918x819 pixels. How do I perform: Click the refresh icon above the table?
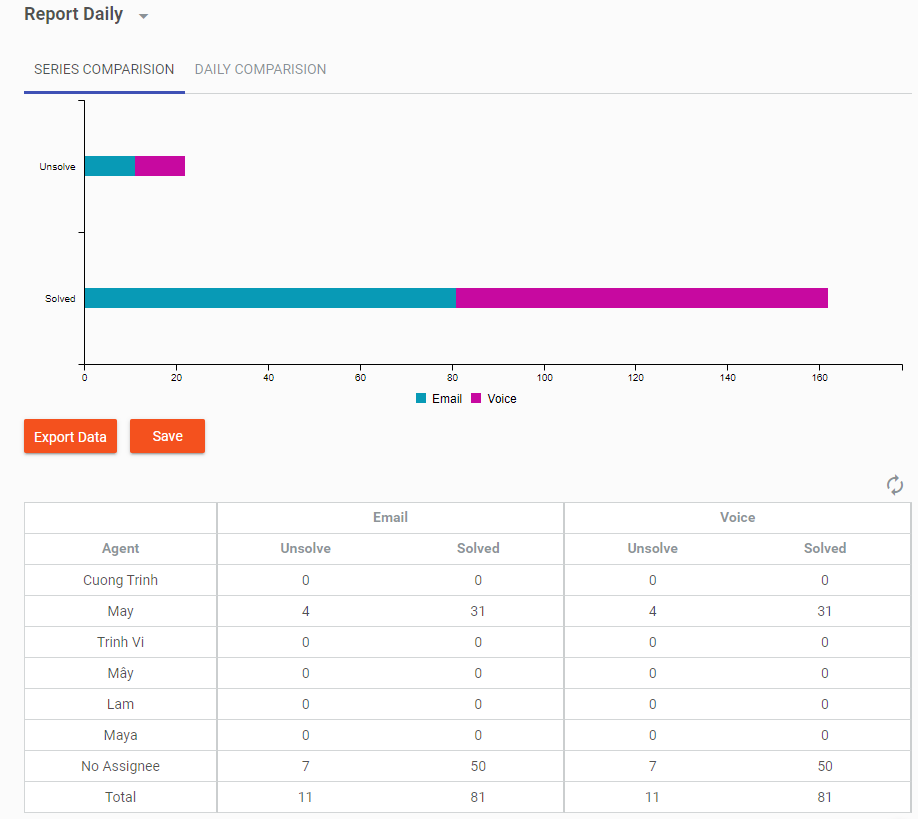tap(895, 485)
